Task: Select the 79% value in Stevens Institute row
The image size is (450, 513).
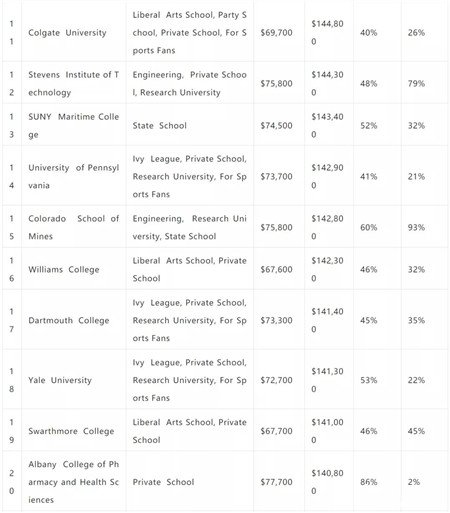Action: tap(416, 83)
